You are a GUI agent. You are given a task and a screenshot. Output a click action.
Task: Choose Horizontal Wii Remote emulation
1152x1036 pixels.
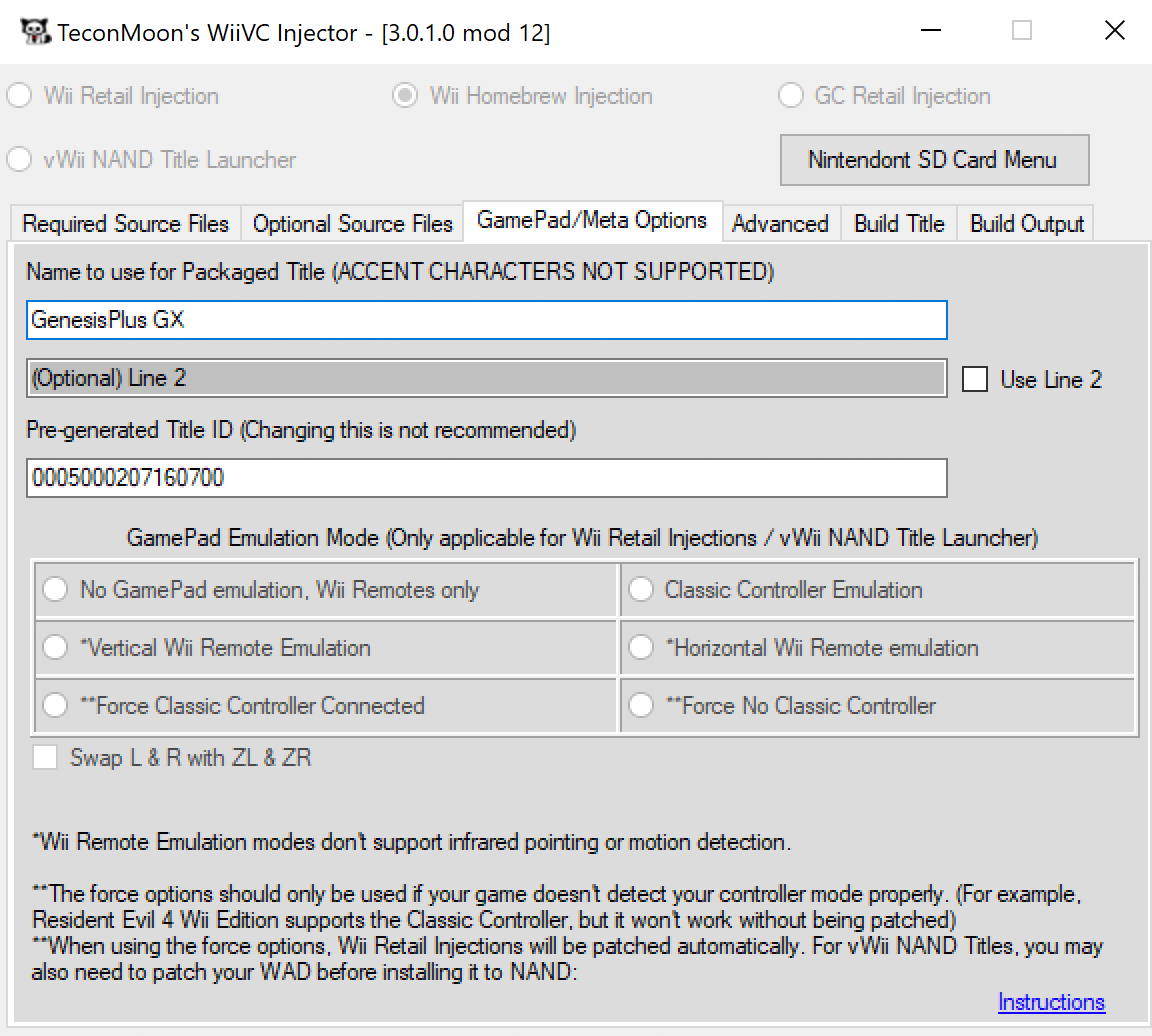pos(641,647)
